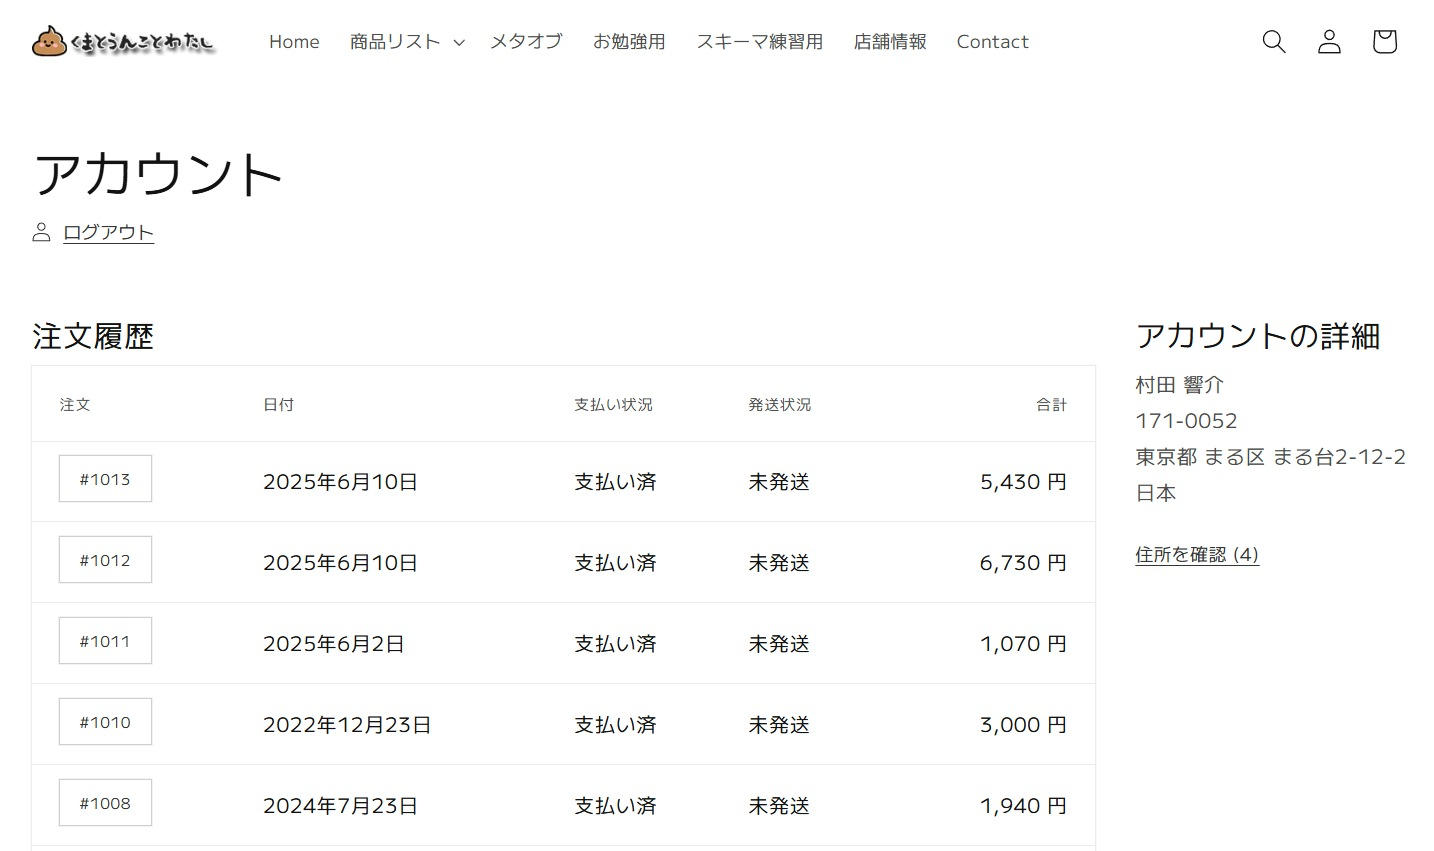Open 住所を確認 (4) link

[1196, 555]
